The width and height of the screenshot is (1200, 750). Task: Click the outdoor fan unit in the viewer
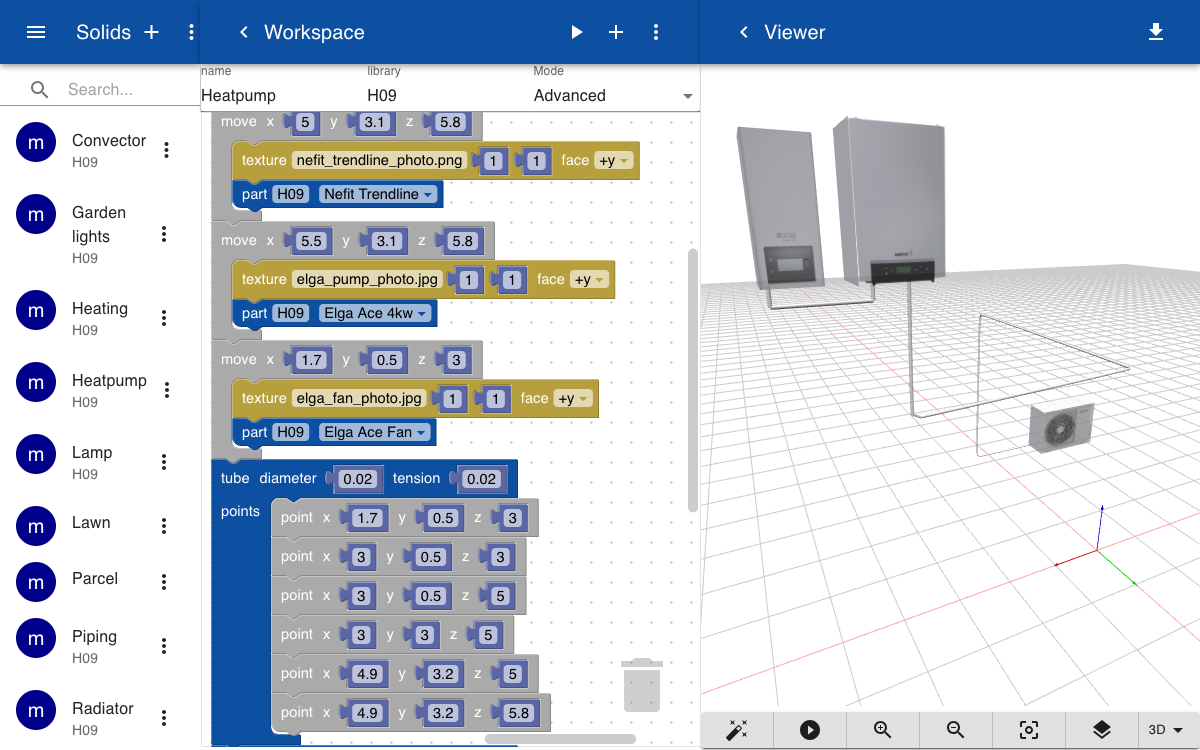point(1061,427)
